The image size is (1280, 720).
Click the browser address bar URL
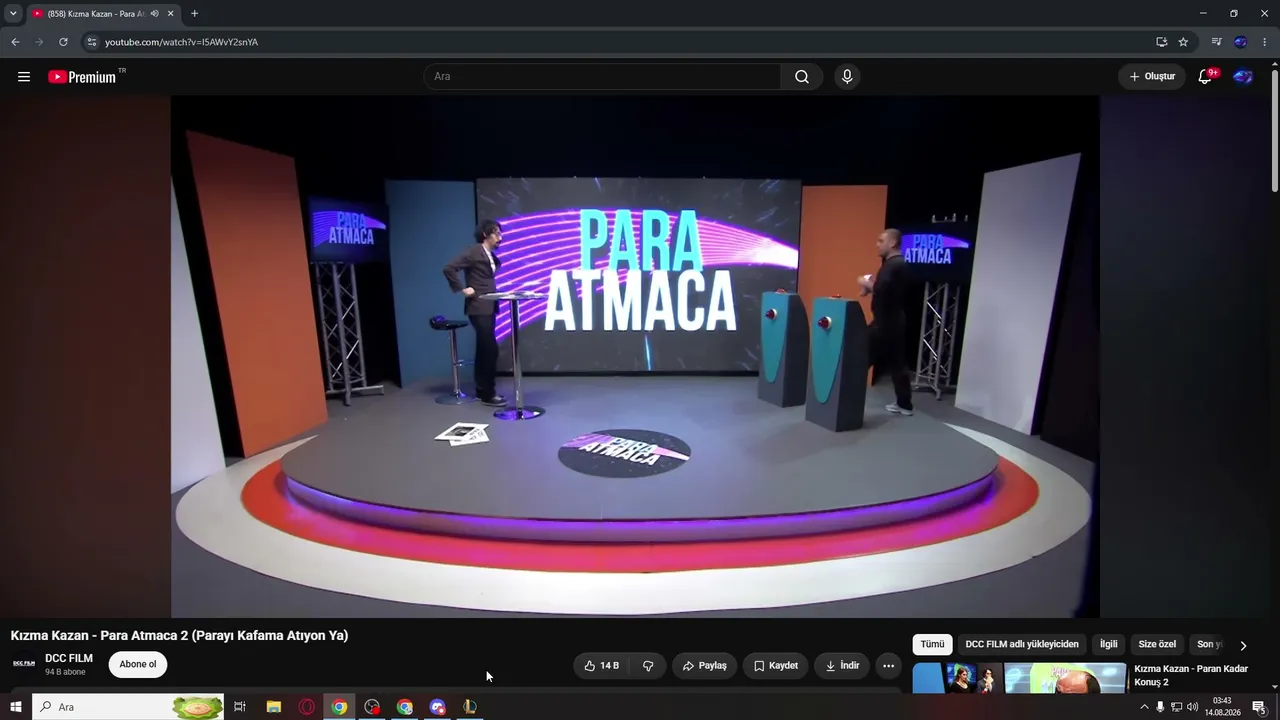click(x=182, y=42)
